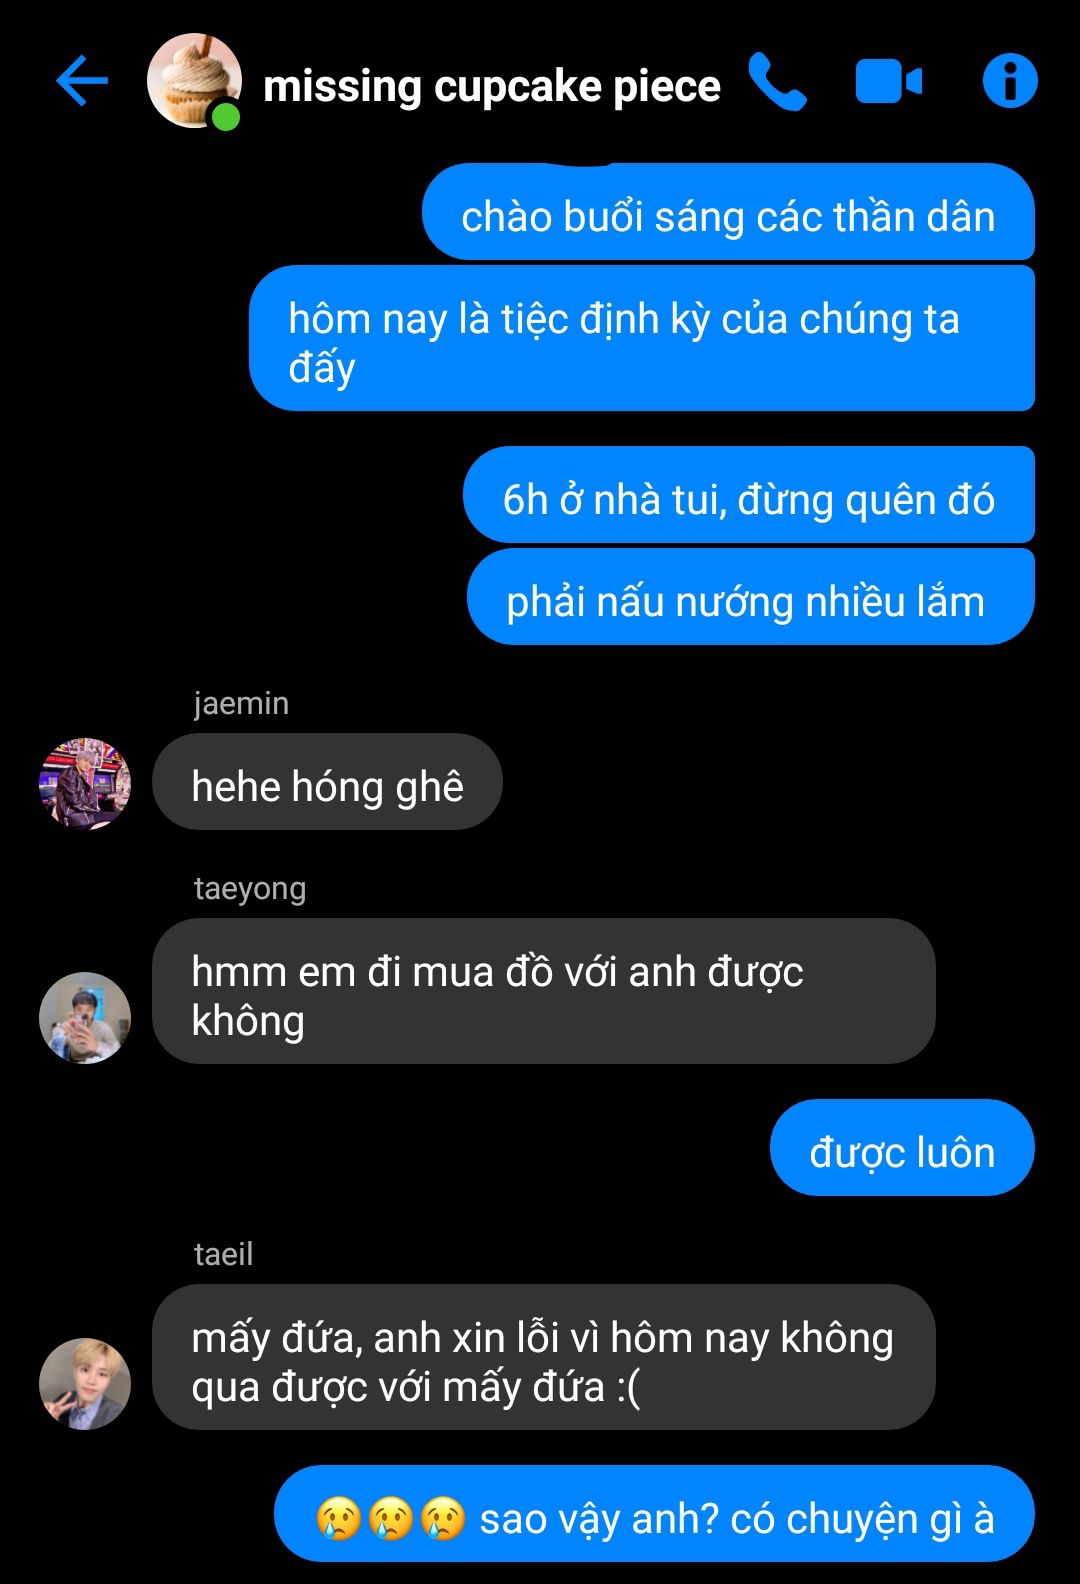Go back using the arrow icon

click(82, 81)
